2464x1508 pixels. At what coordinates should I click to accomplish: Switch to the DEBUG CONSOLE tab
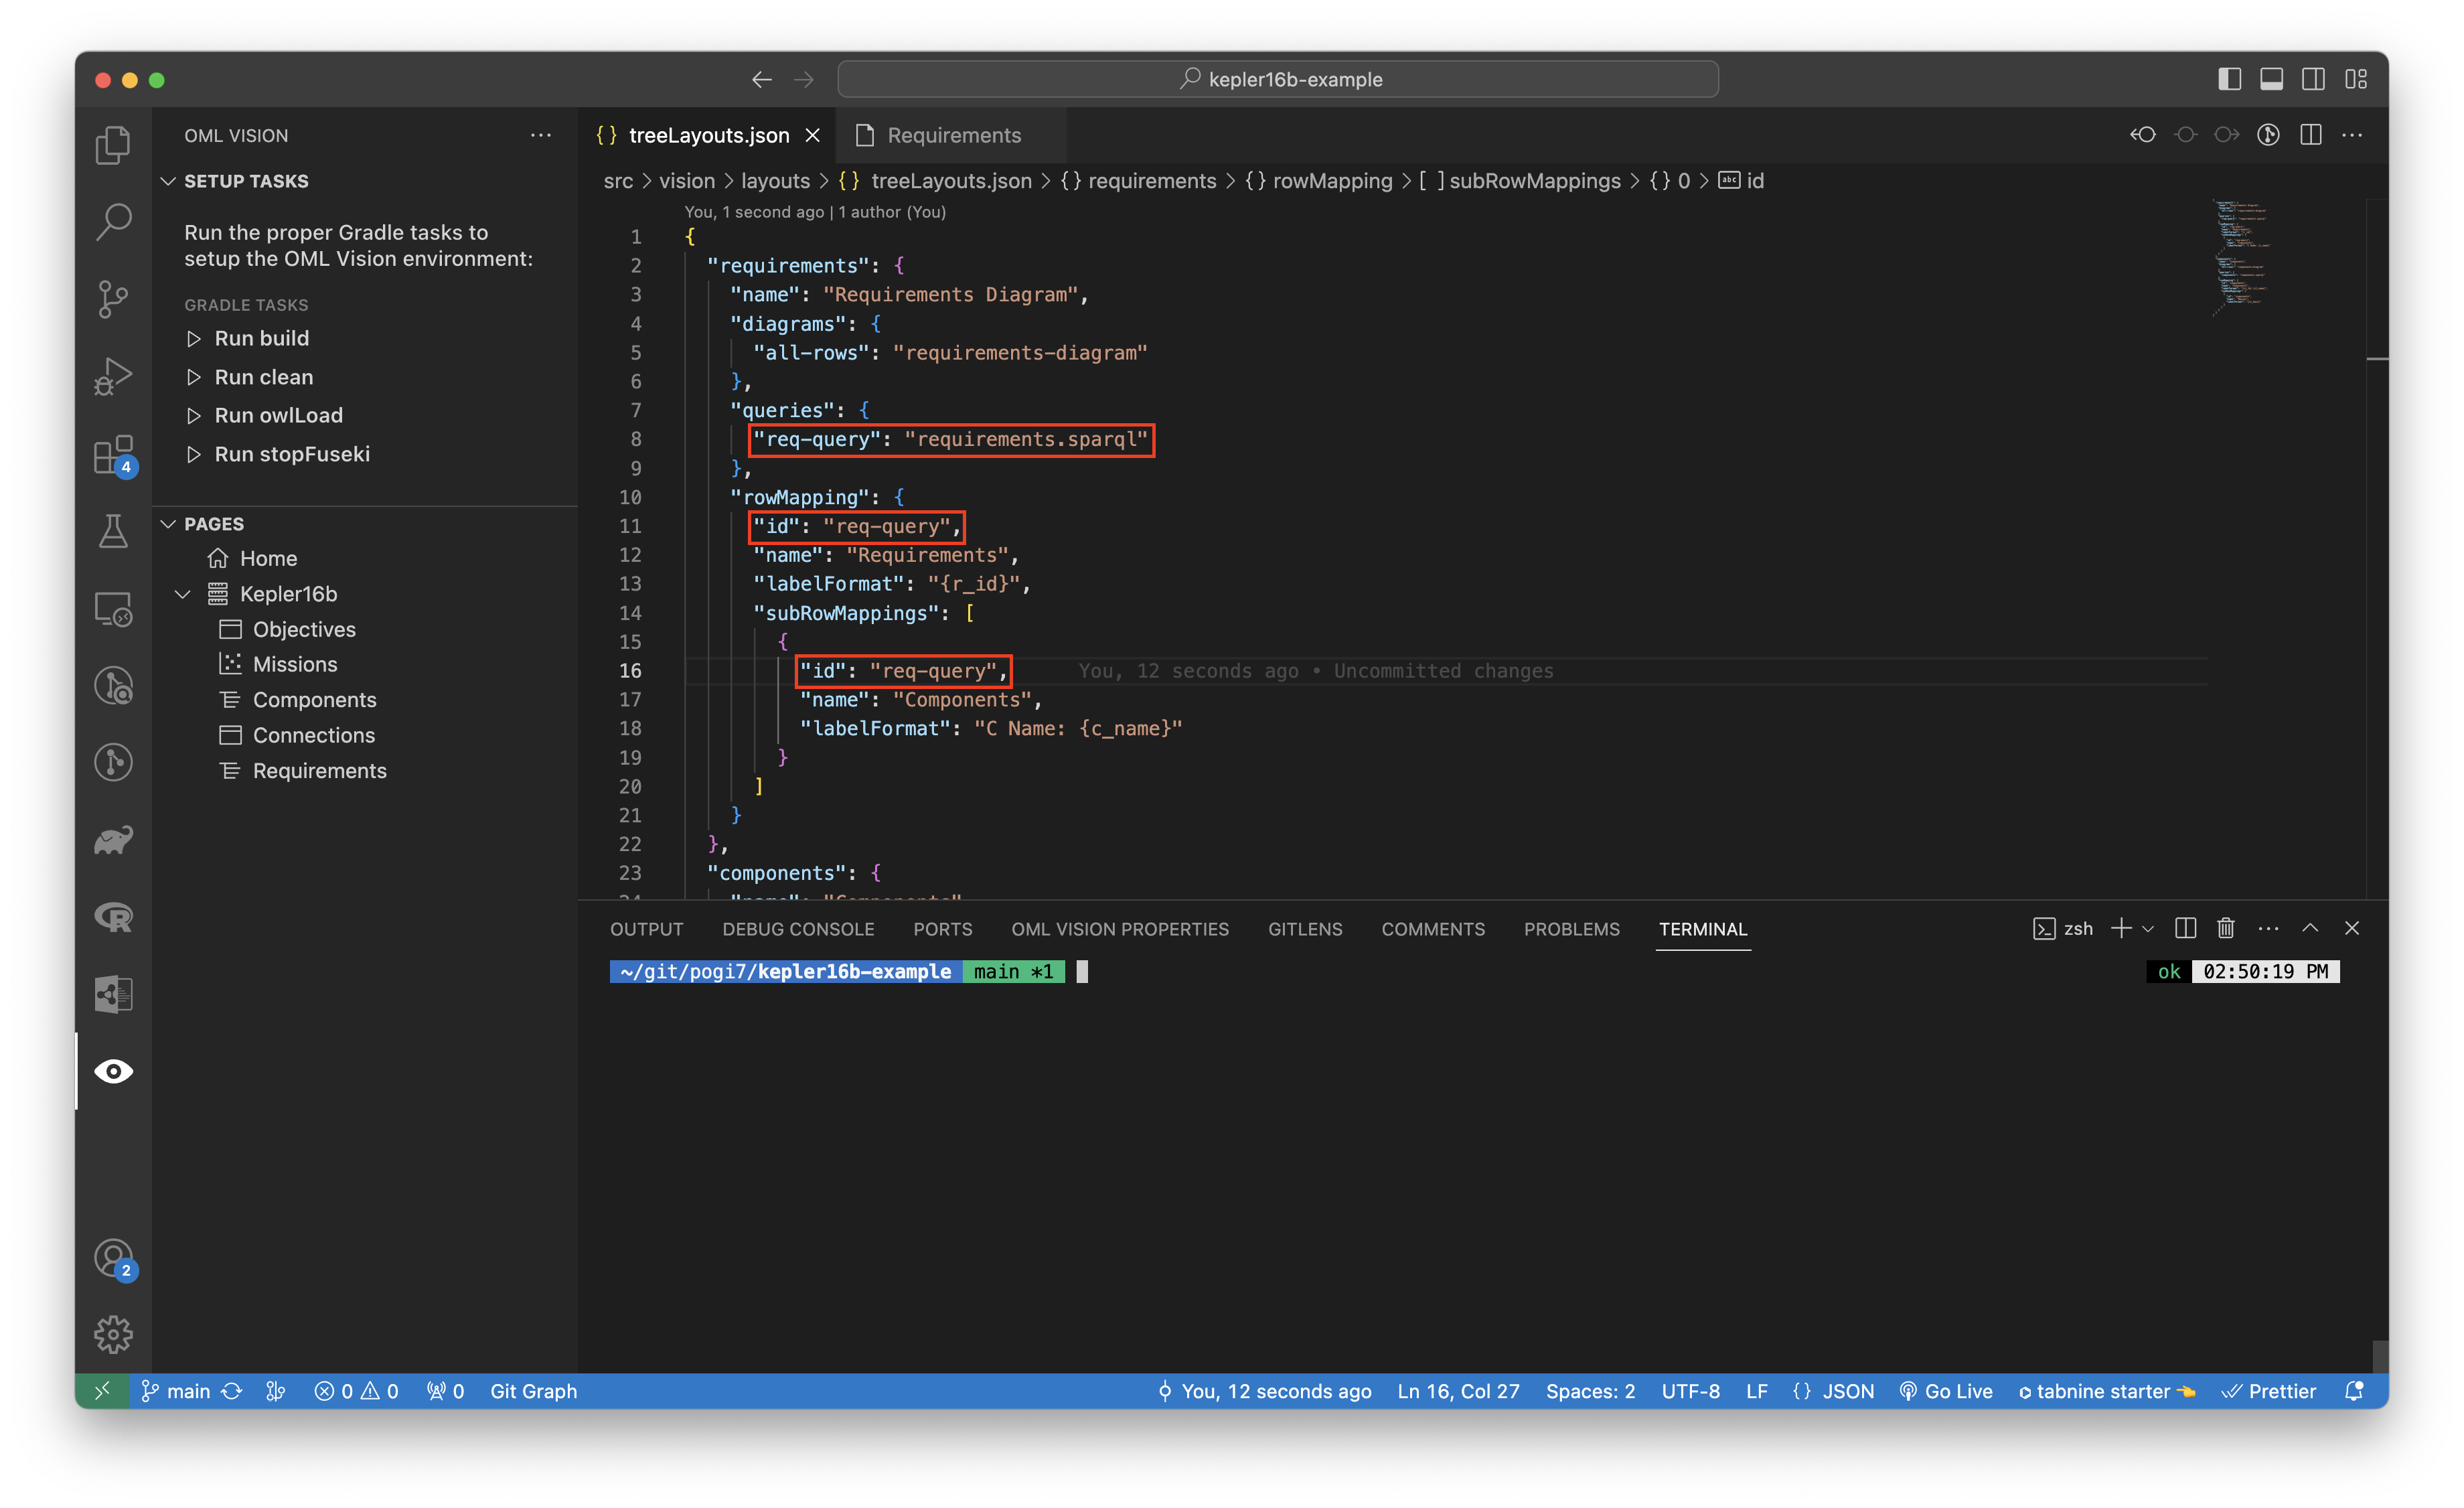(798, 929)
